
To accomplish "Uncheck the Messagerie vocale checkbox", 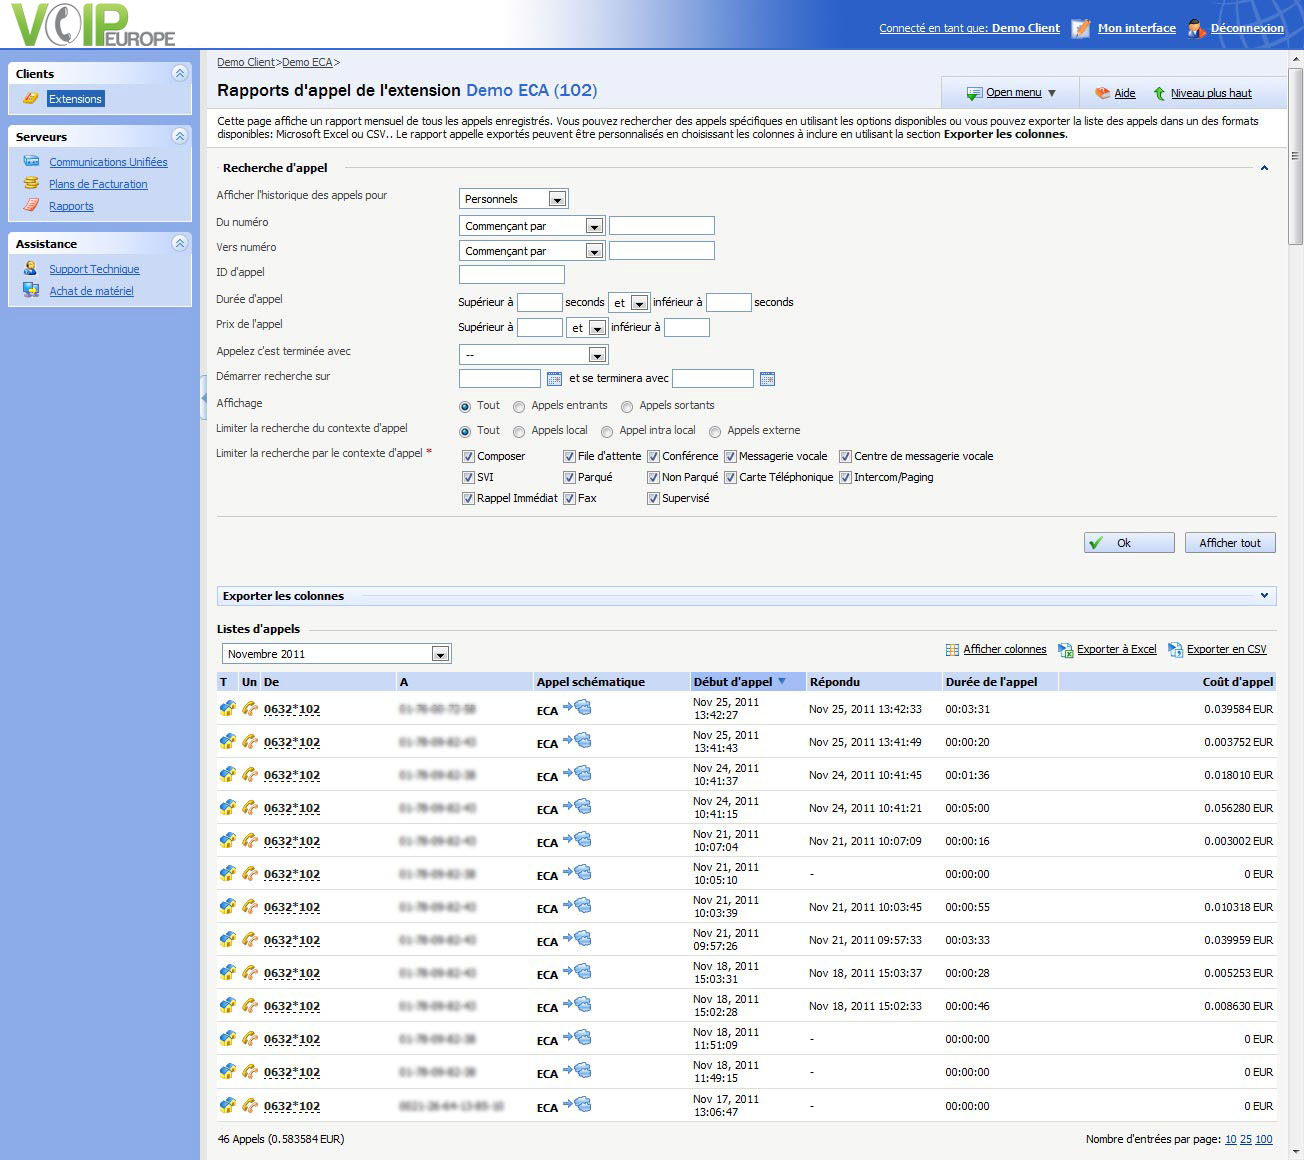I will 731,457.
